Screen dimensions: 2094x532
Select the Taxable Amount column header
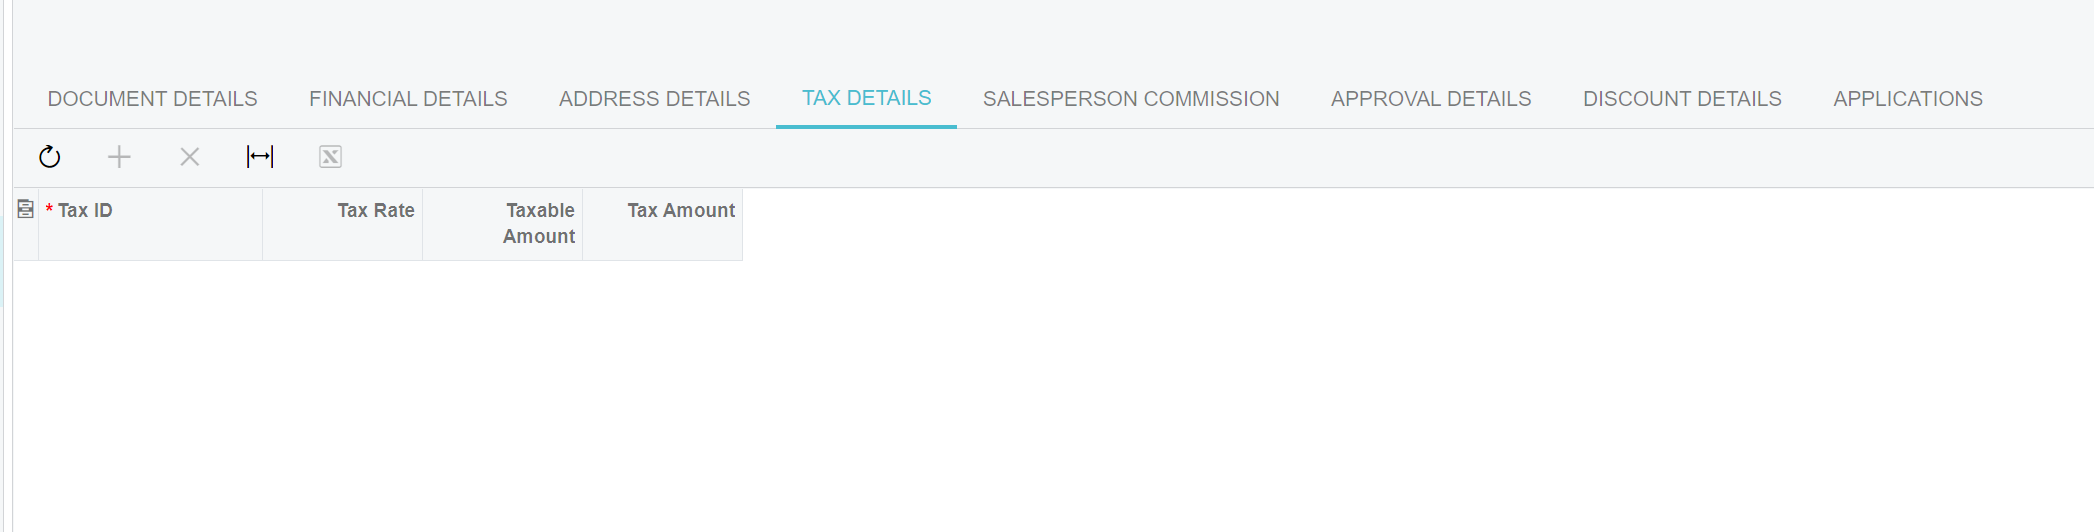click(503, 224)
